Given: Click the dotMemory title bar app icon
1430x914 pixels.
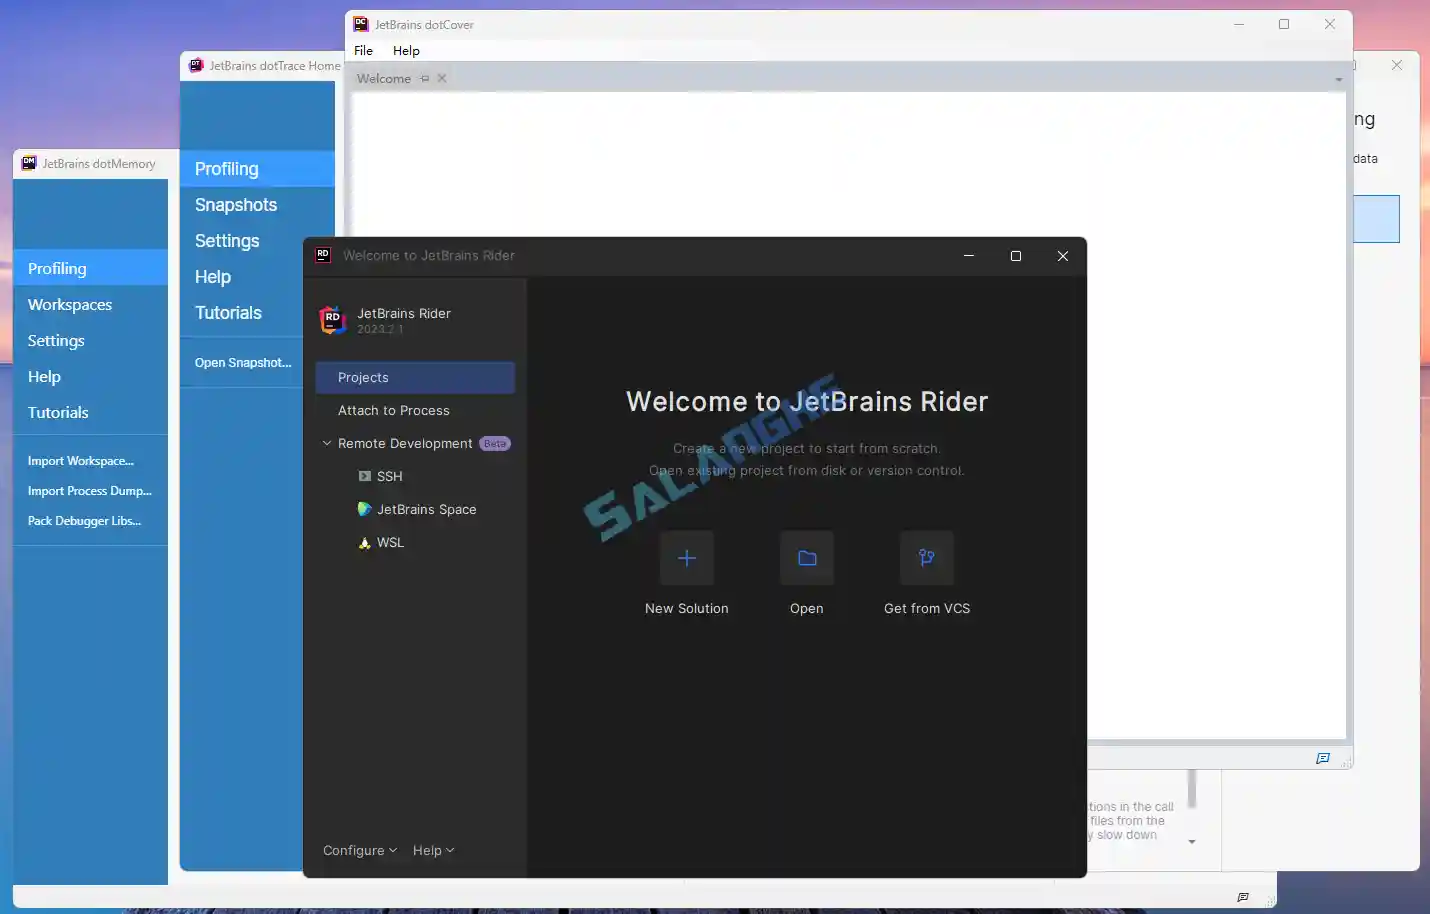Looking at the screenshot, I should click(29, 163).
